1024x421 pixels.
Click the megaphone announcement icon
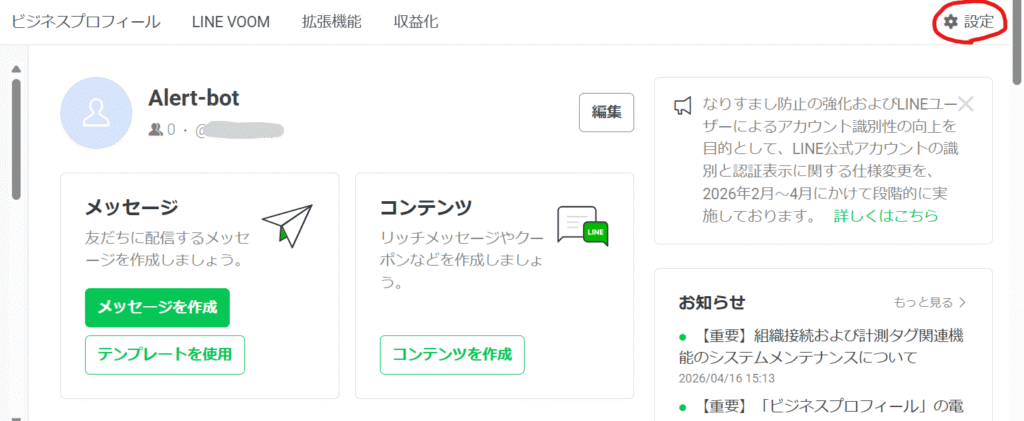(682, 106)
